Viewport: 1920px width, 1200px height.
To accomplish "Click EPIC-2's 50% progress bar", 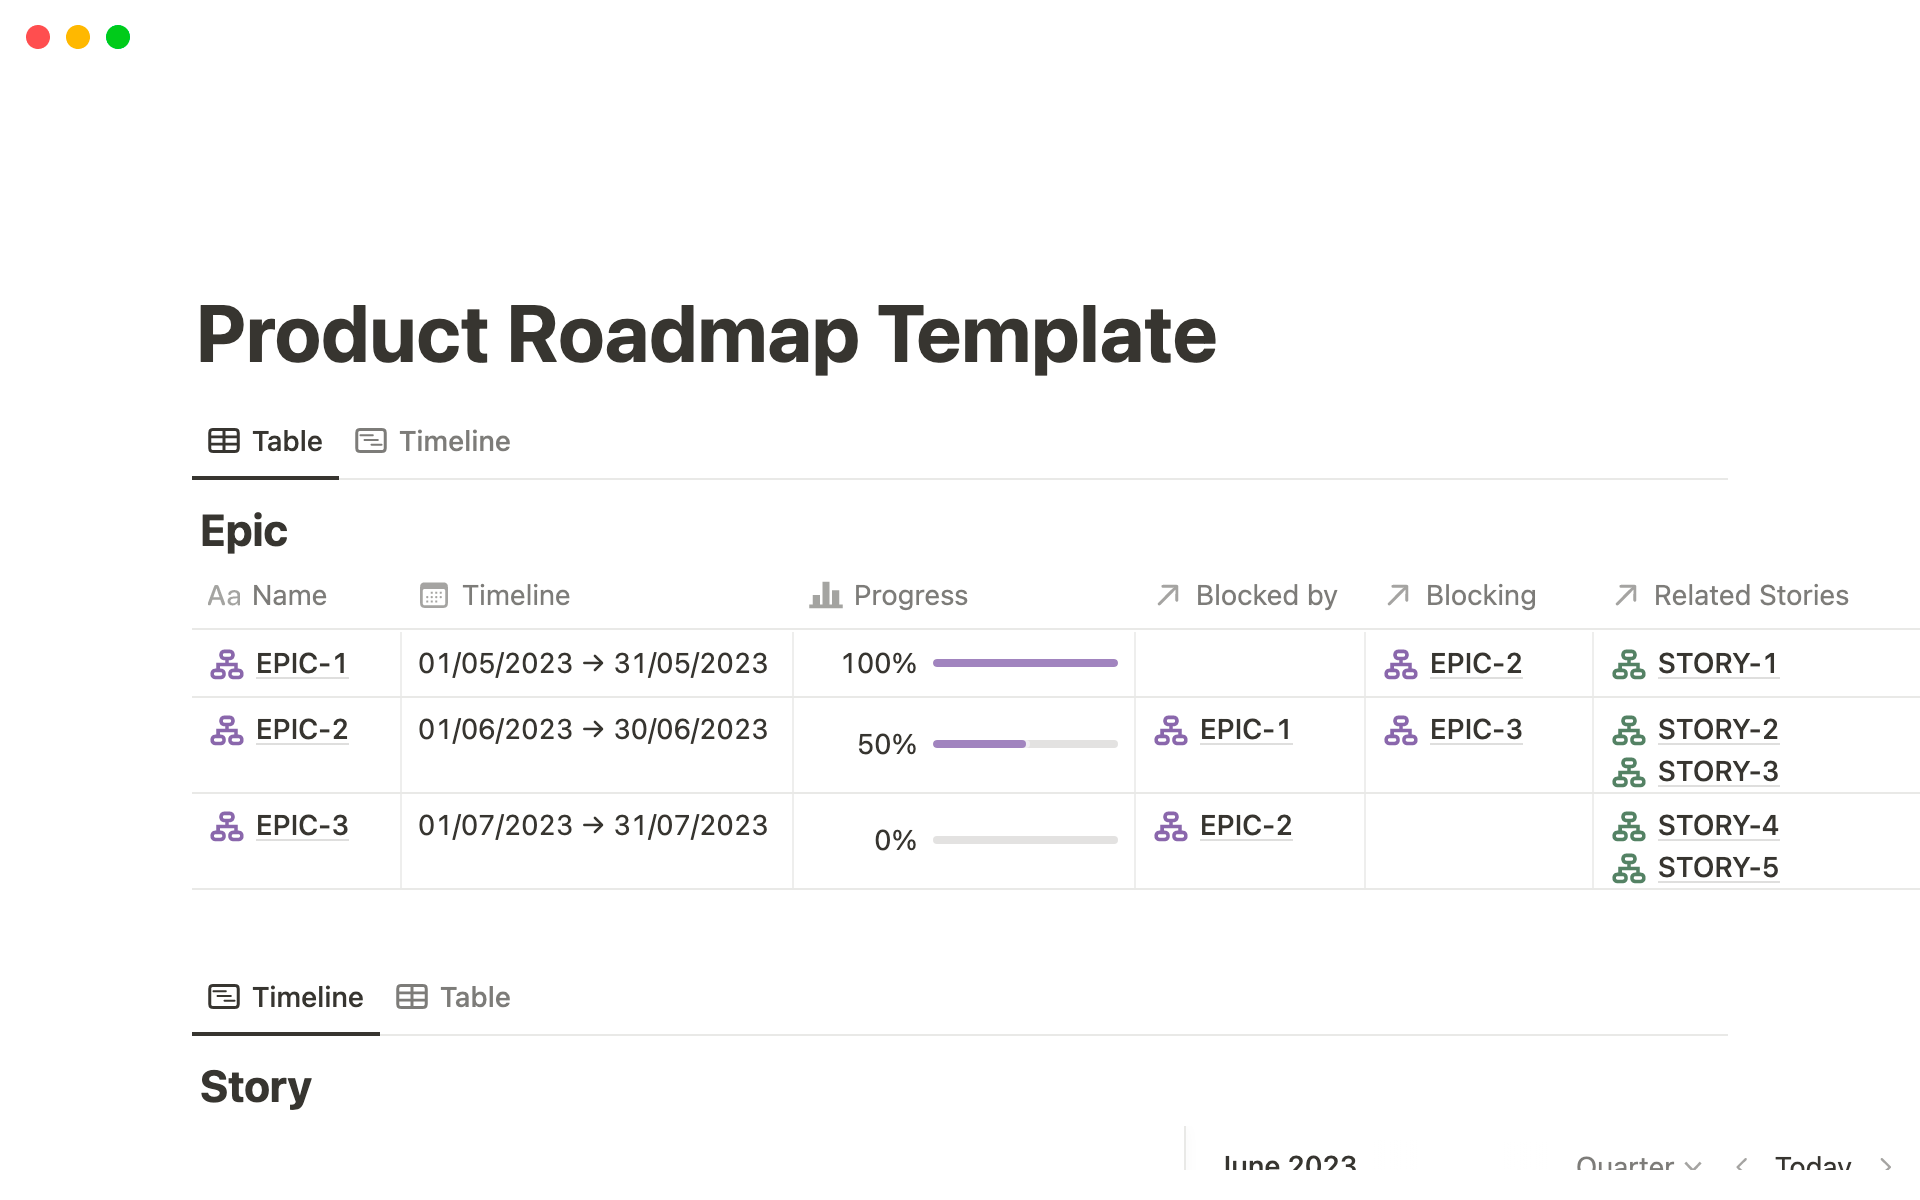I will pyautogui.click(x=1024, y=744).
